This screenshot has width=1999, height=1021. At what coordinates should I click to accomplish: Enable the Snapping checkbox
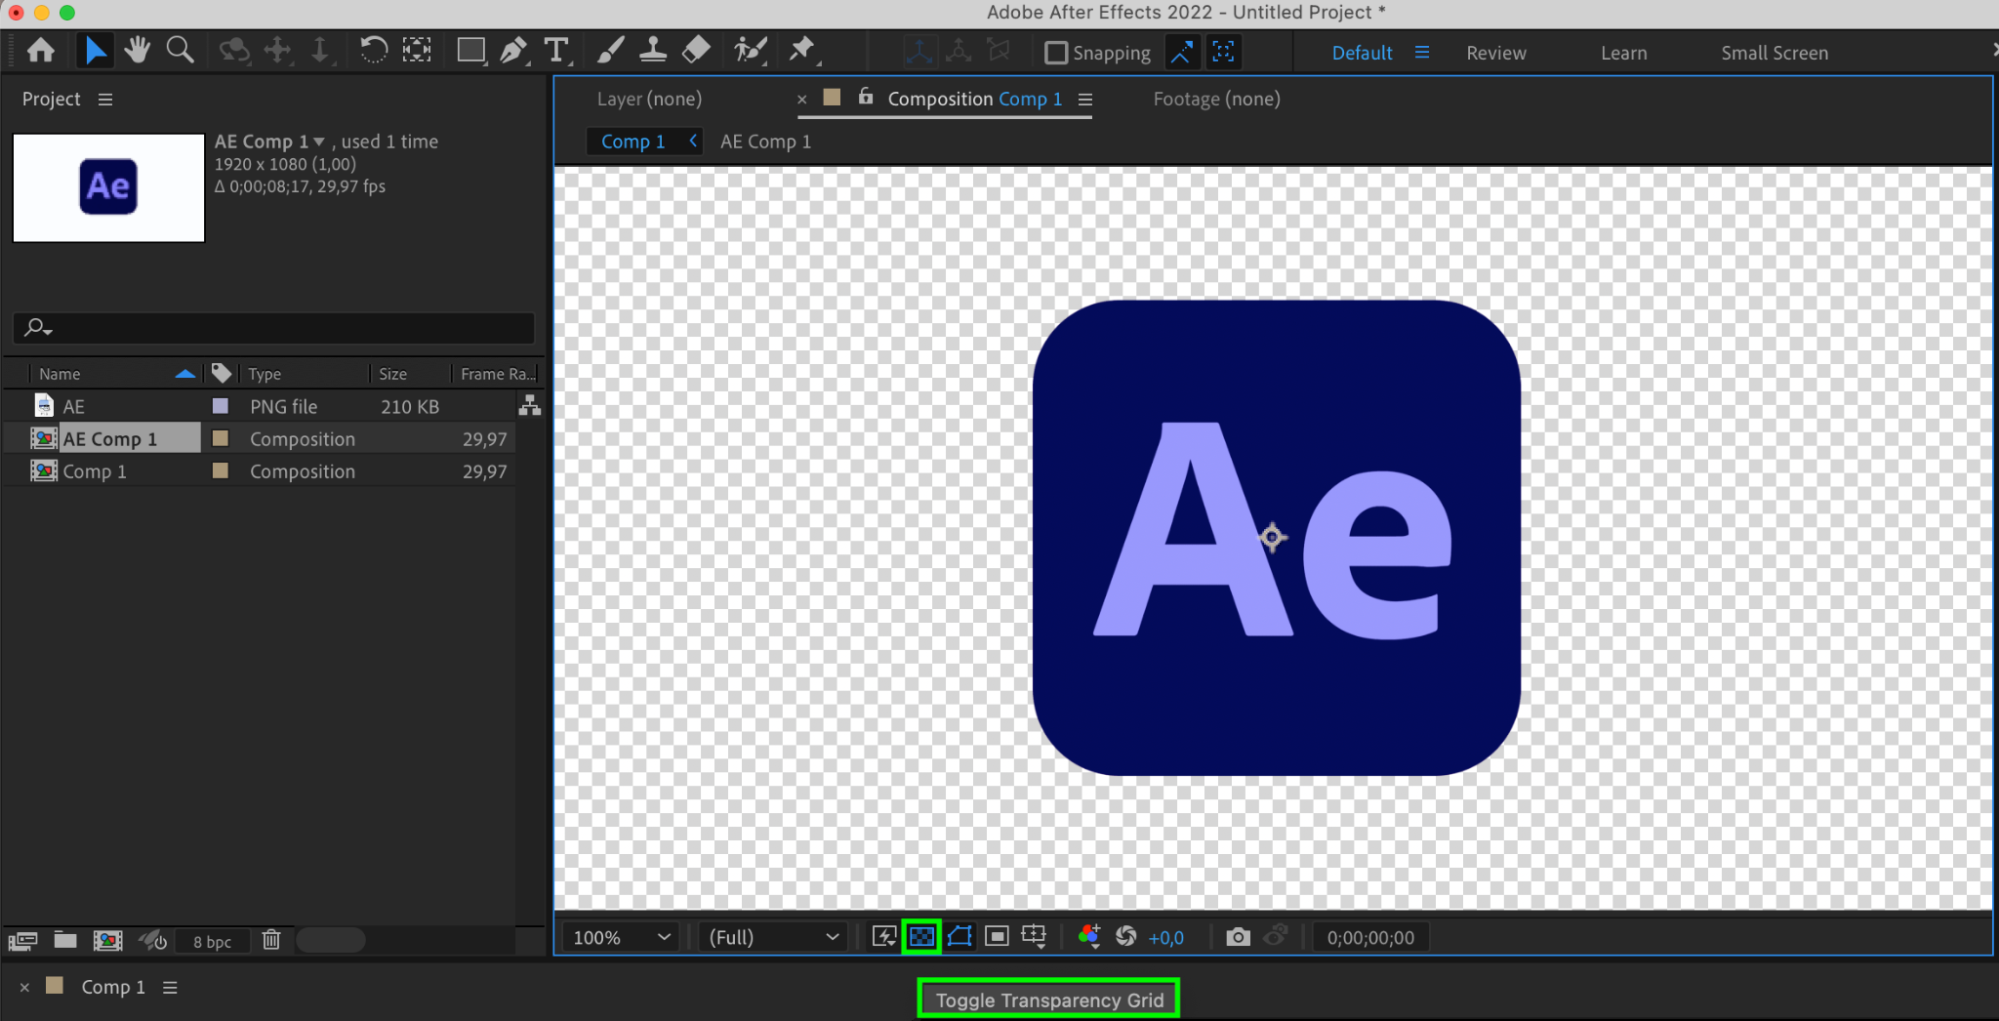(x=1056, y=53)
